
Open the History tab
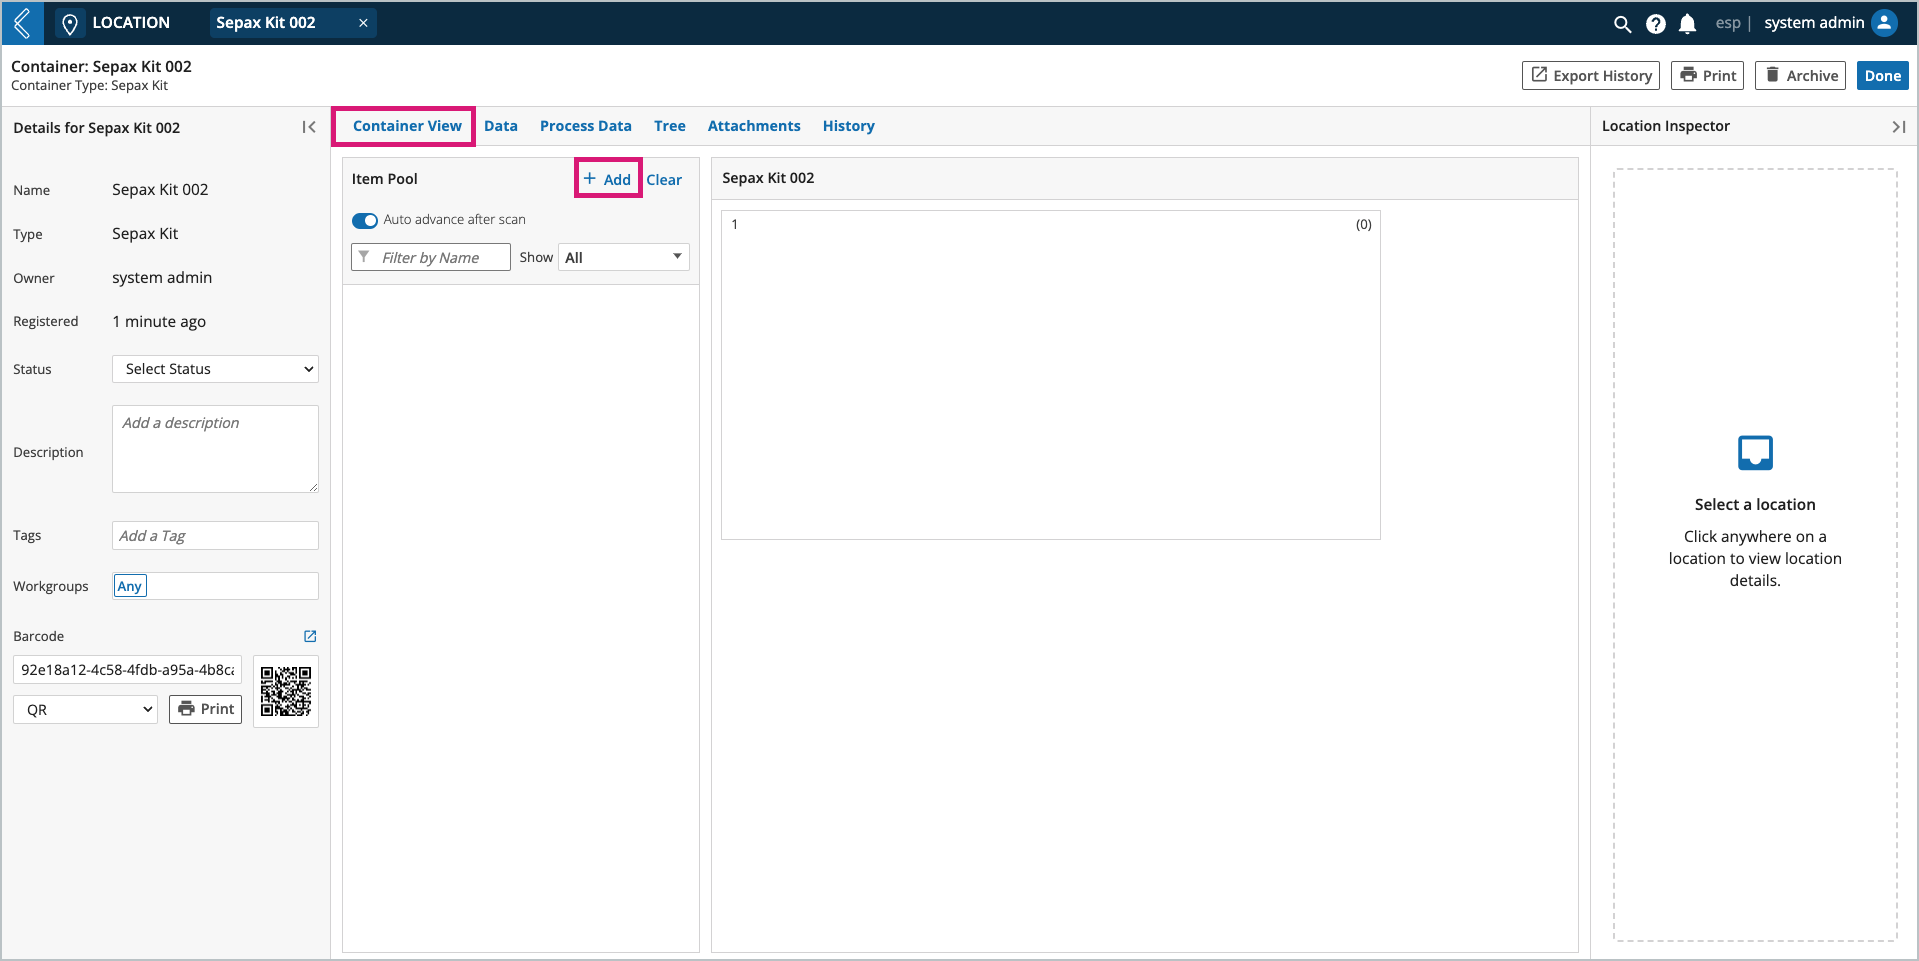[848, 126]
